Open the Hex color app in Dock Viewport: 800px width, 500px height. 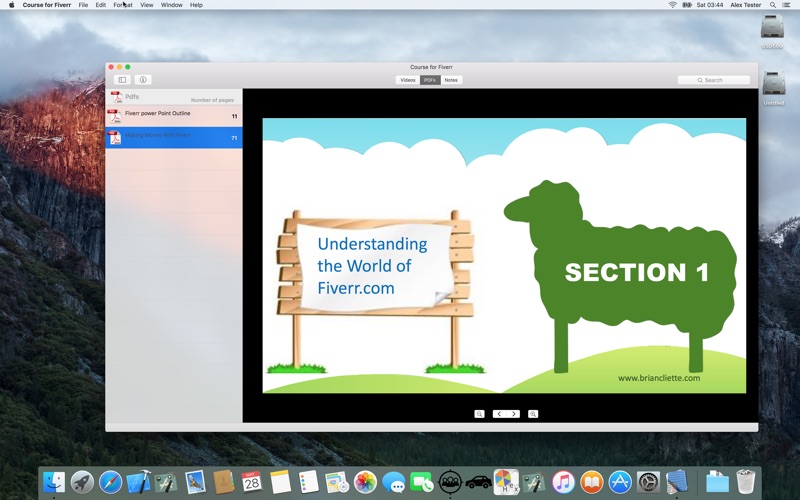click(x=506, y=482)
